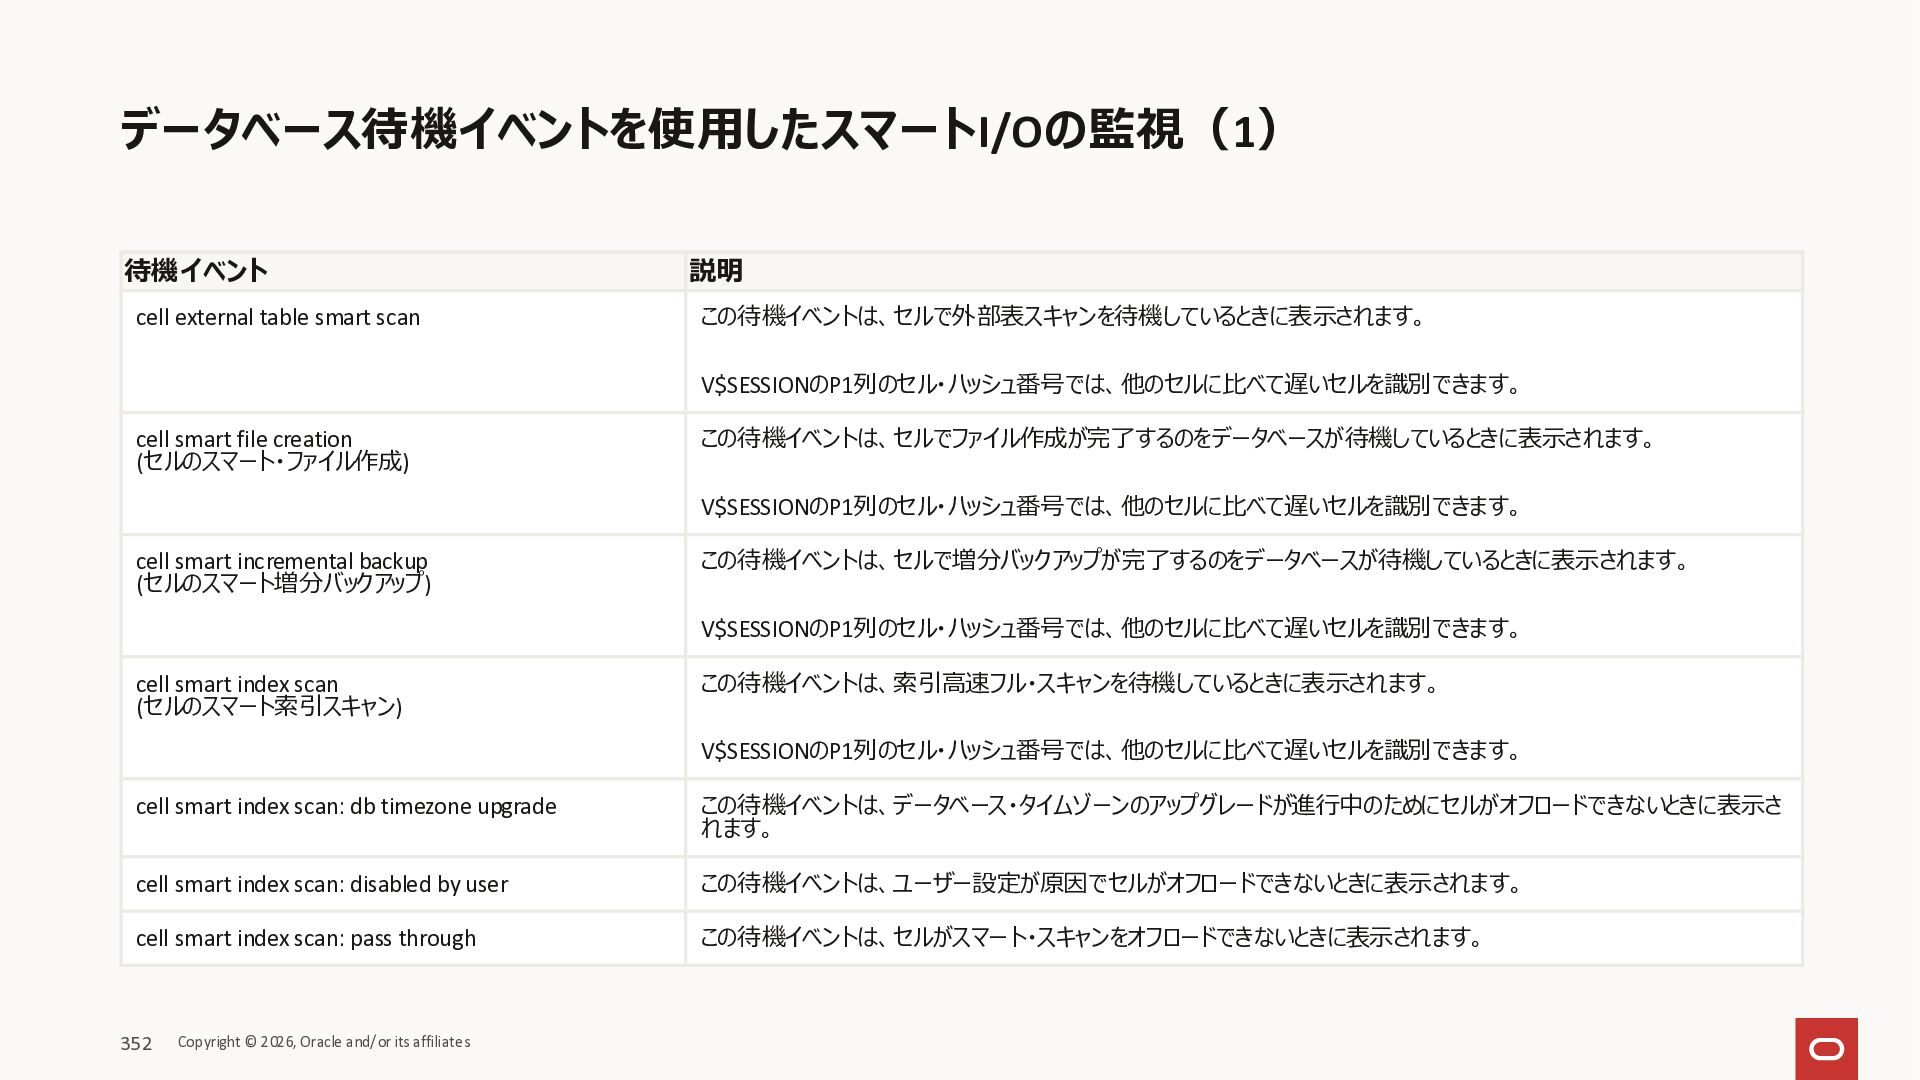The height and width of the screenshot is (1080, 1920).
Task: Click the smart scan offload description in last row
Action: tap(1092, 938)
